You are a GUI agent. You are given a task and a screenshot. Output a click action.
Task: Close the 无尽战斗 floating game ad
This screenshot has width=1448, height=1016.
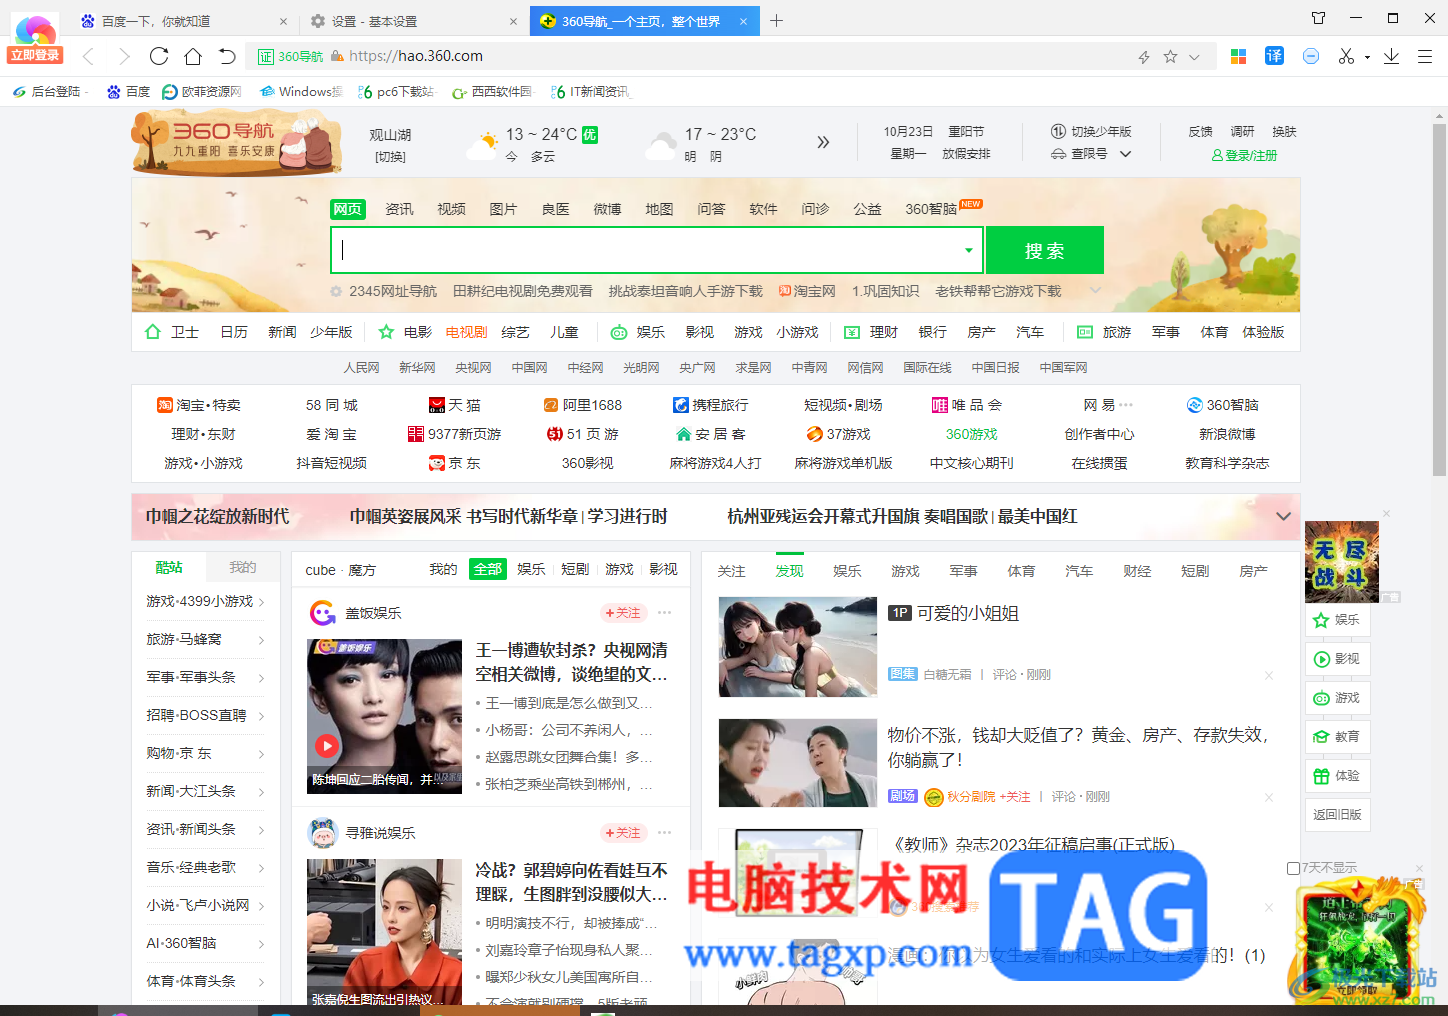coord(1386,513)
